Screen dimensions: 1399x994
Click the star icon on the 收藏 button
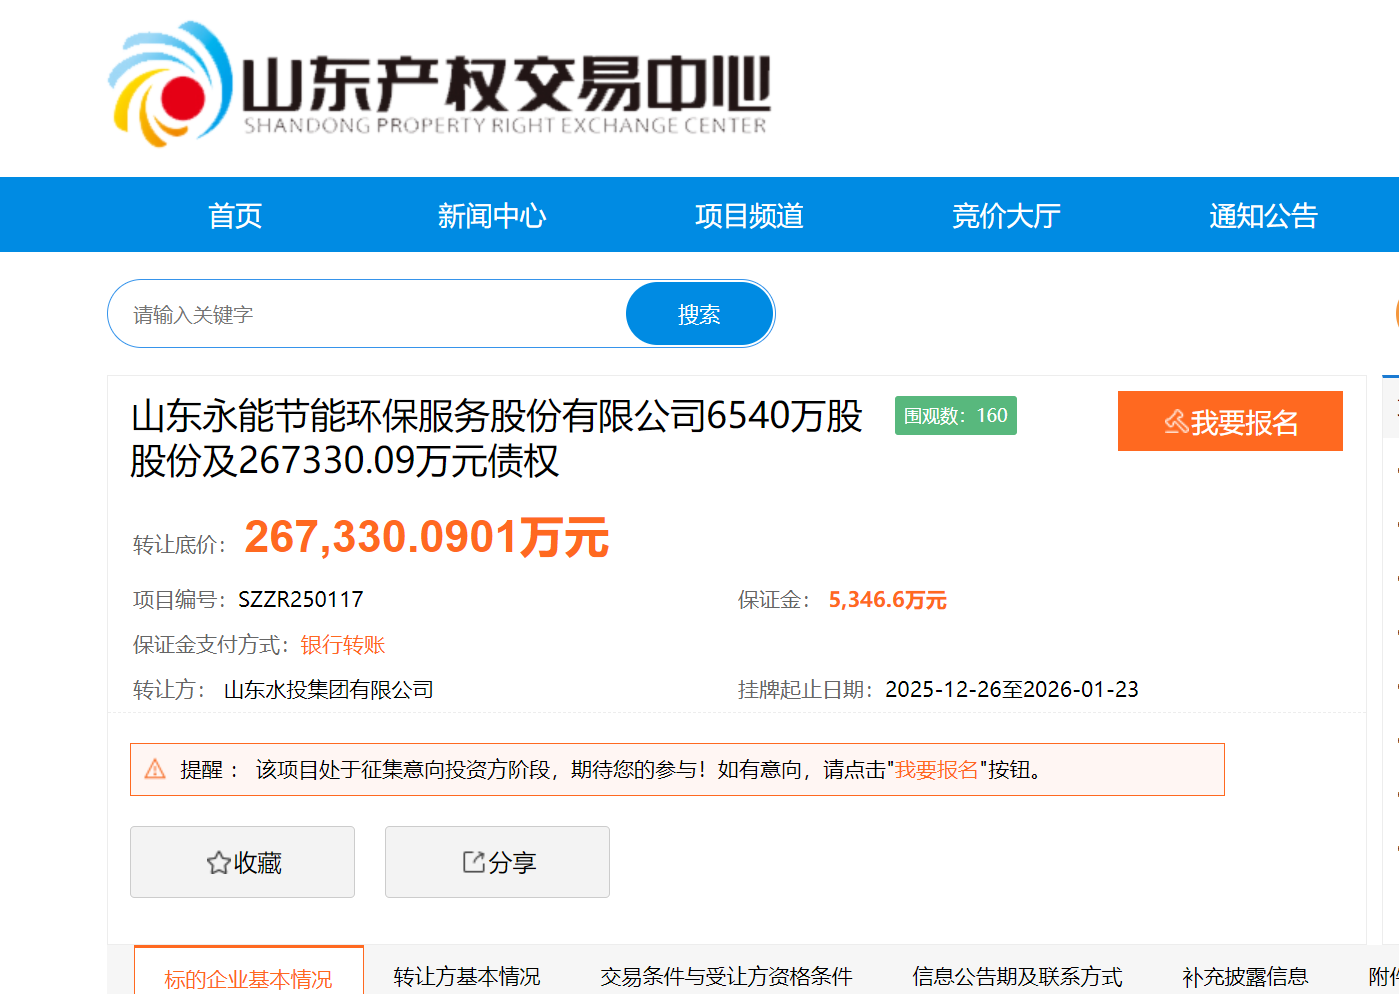(x=218, y=863)
